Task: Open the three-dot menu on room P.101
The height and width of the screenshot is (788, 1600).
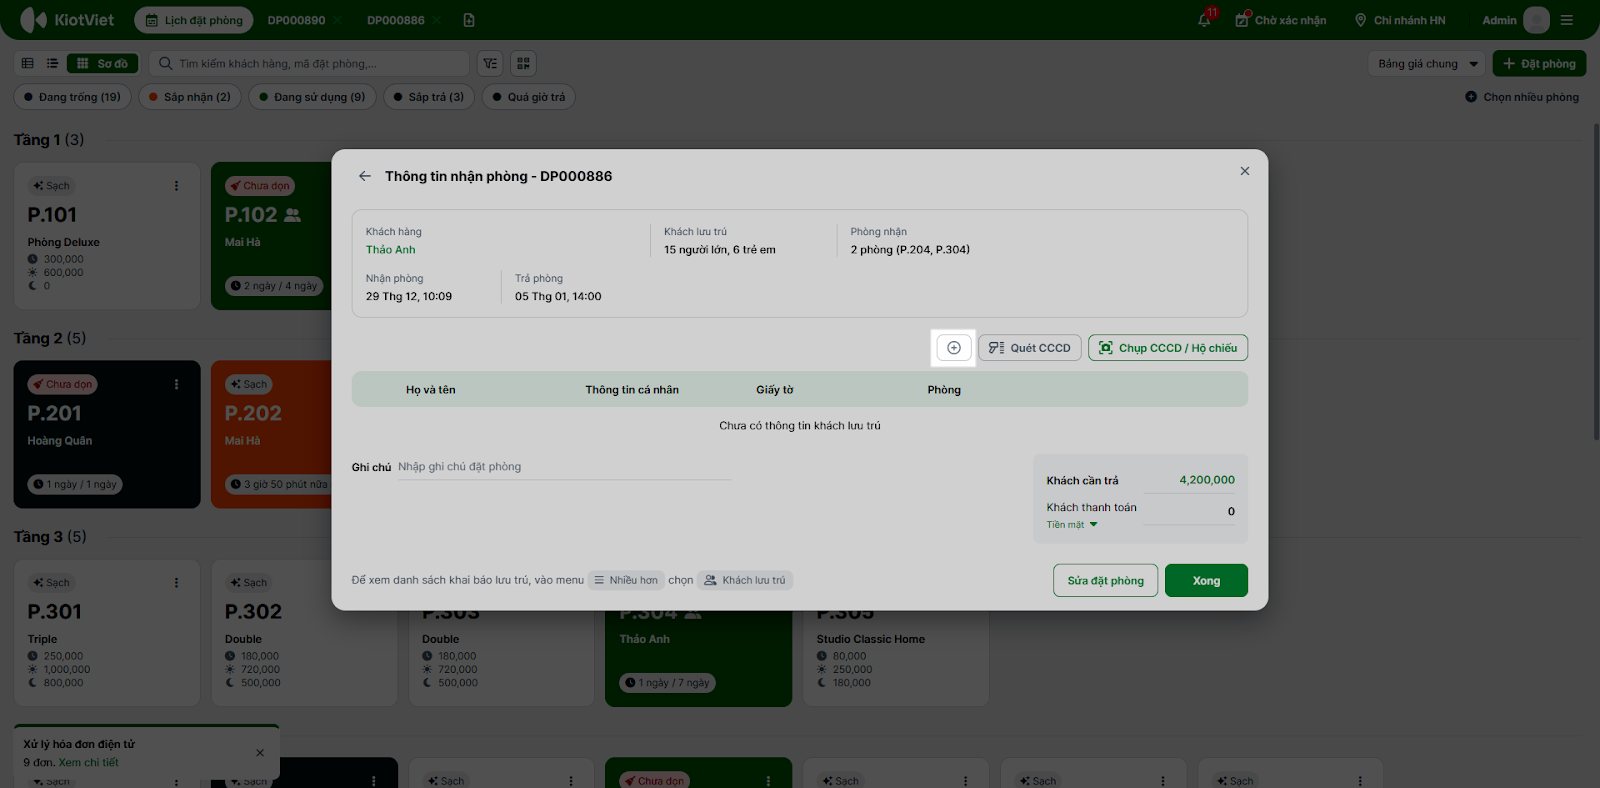Action: click(x=177, y=186)
